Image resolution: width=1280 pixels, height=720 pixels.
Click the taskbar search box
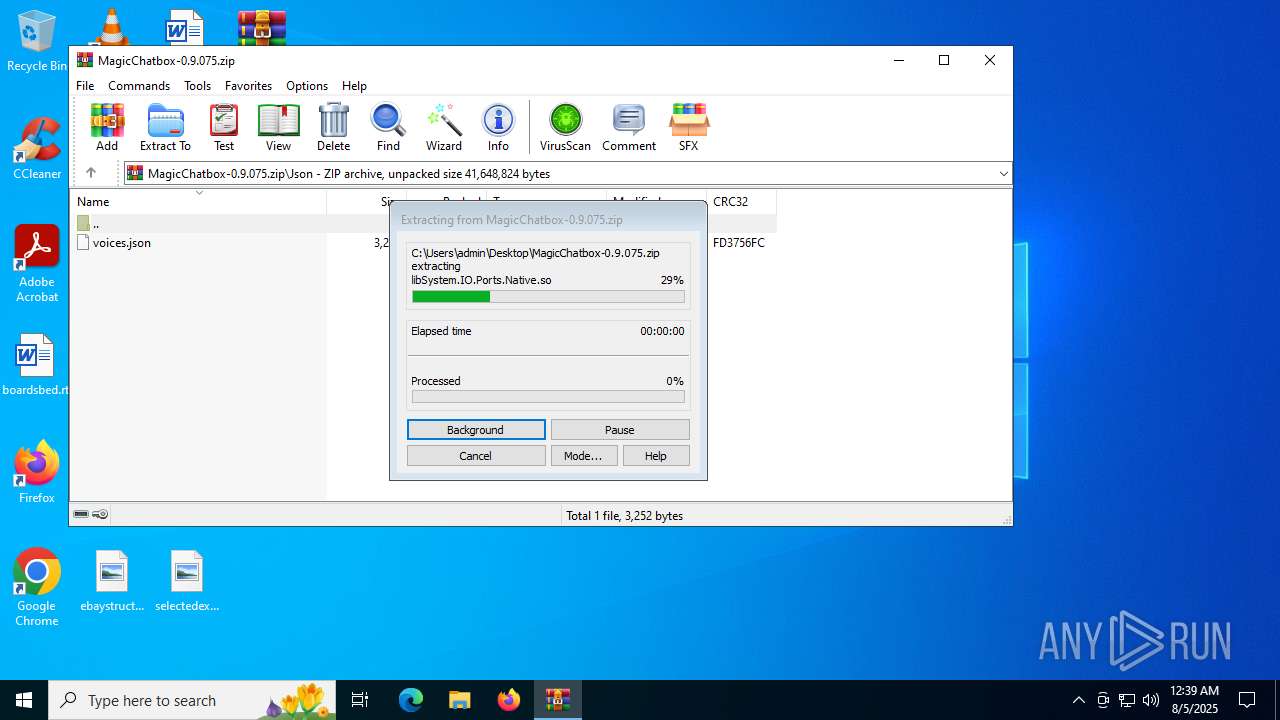pyautogui.click(x=192, y=700)
